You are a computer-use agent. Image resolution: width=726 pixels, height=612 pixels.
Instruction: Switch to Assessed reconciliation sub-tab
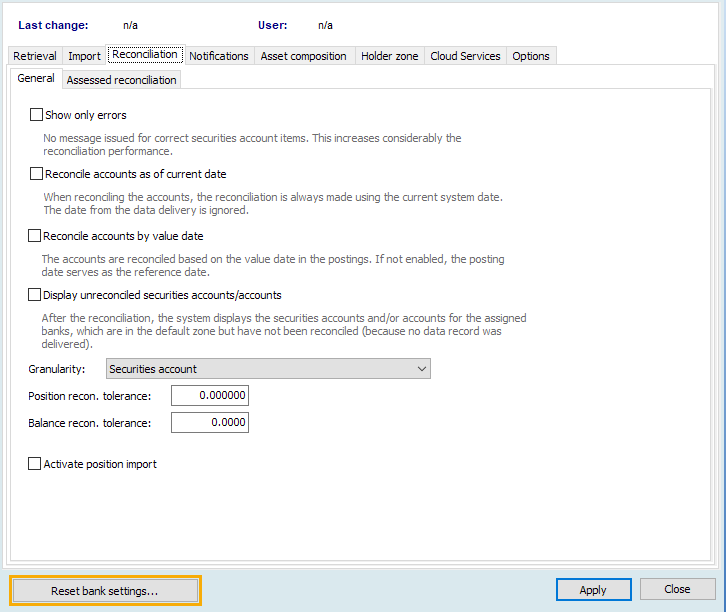tap(121, 80)
